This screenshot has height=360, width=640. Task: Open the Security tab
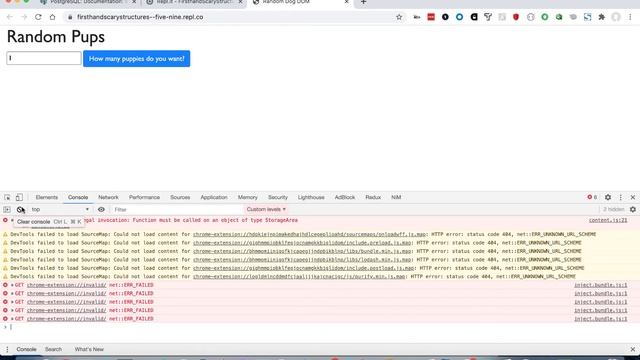click(x=278, y=198)
